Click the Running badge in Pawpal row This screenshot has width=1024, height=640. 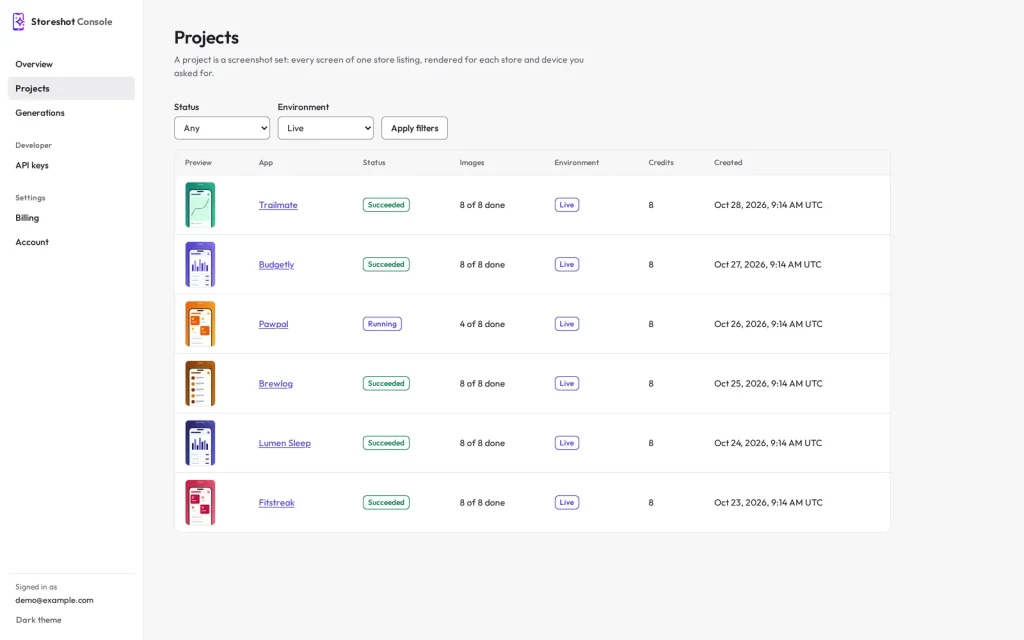point(382,324)
